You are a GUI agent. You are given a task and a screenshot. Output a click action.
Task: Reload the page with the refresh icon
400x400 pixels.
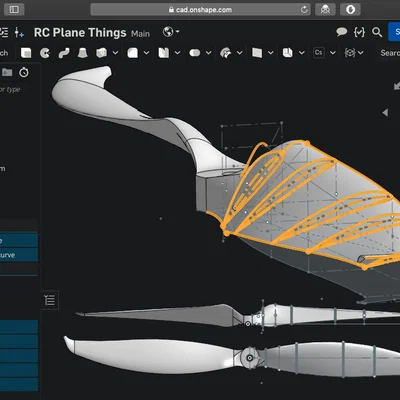(x=304, y=9)
